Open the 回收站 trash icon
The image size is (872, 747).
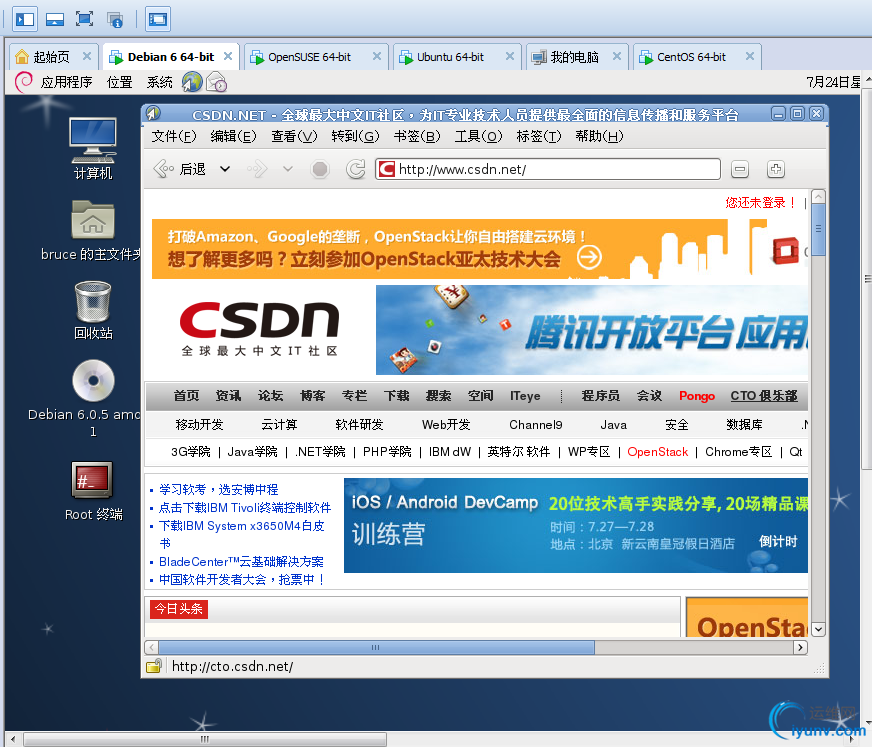93,310
